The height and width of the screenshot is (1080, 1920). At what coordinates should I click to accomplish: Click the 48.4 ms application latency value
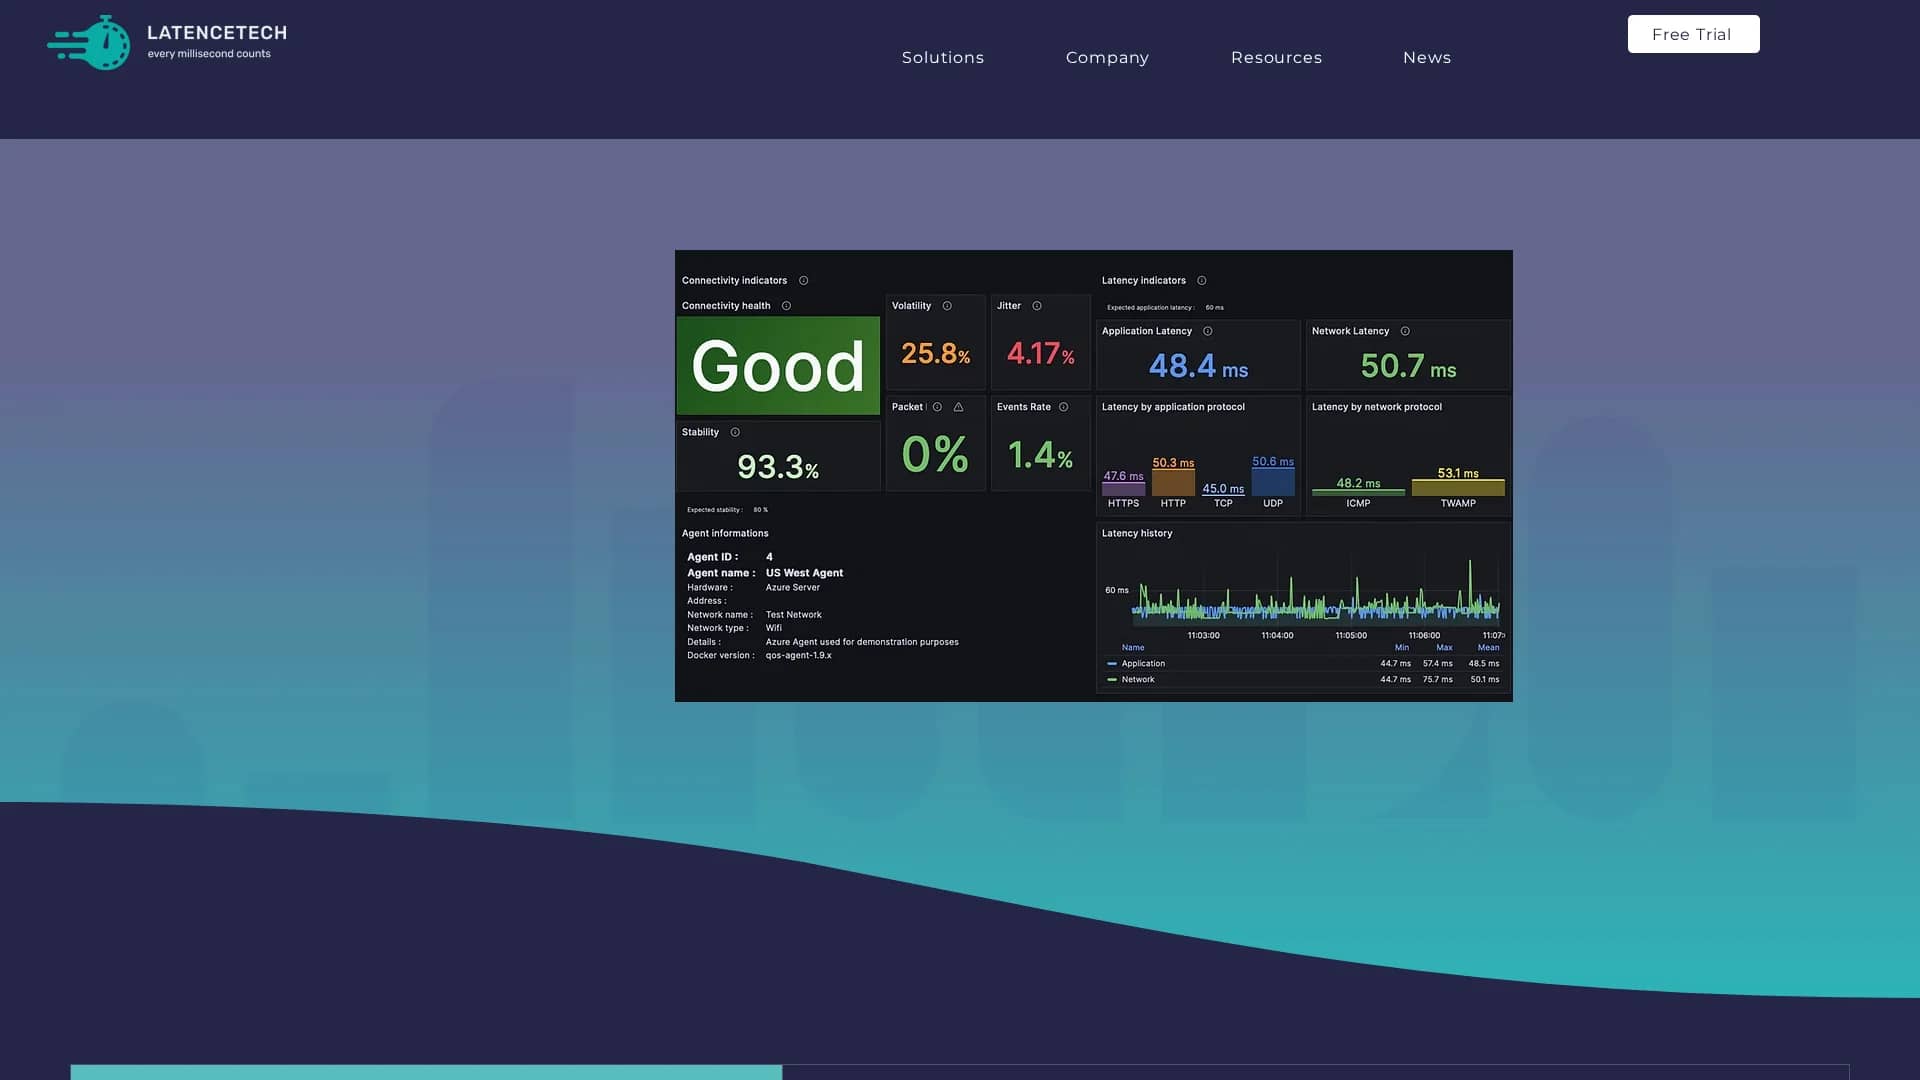point(1198,367)
